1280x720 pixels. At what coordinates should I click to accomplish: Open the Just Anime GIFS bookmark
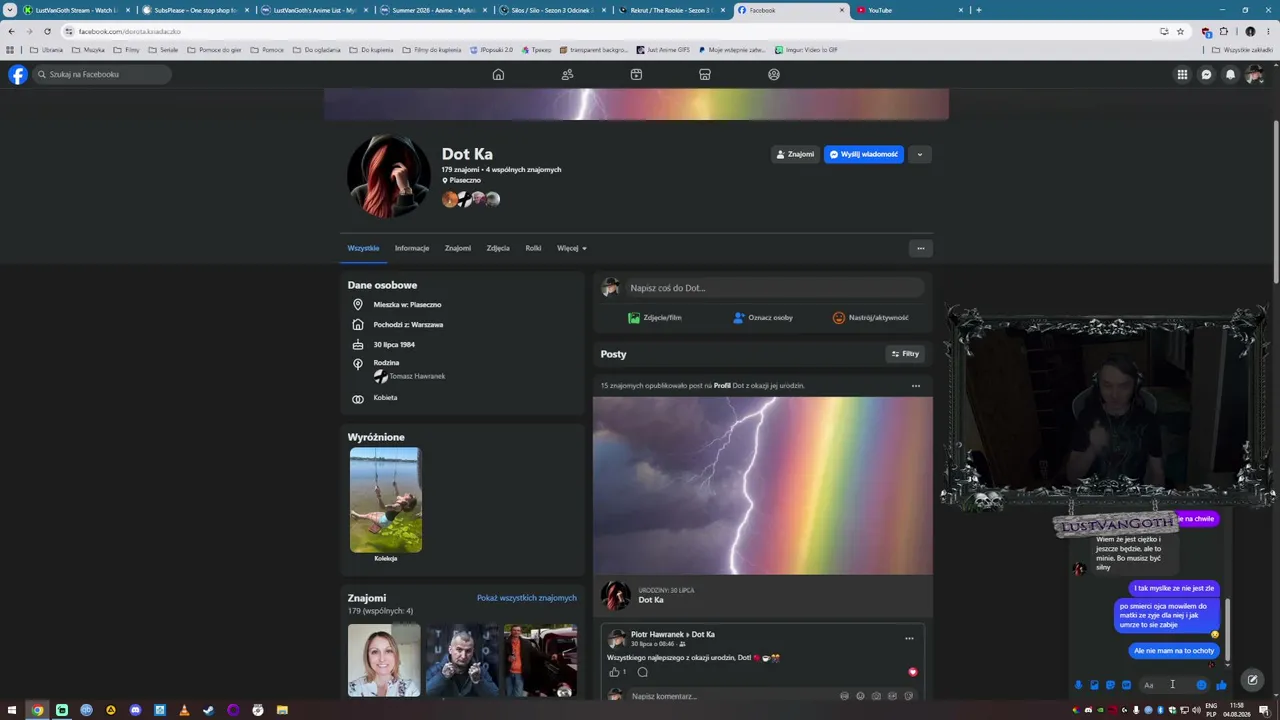(x=662, y=50)
